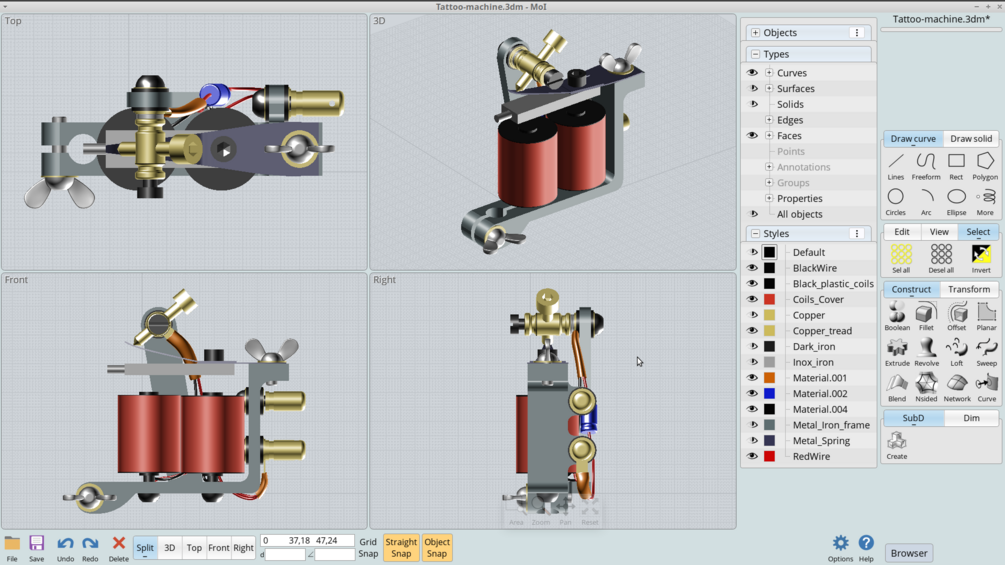This screenshot has width=1005, height=565.
Task: Click the Sel all icon
Action: [901, 259]
